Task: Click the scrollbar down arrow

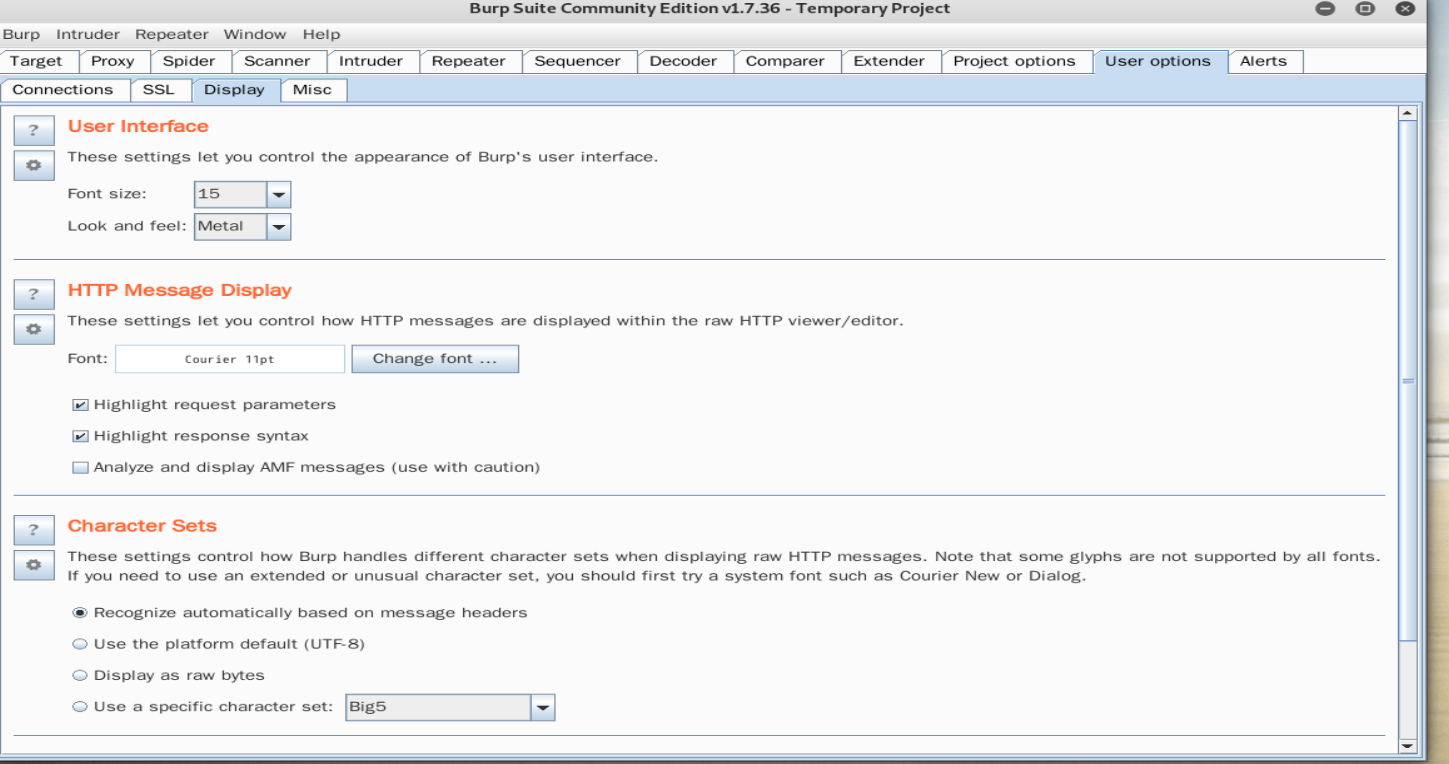Action: click(x=1410, y=745)
